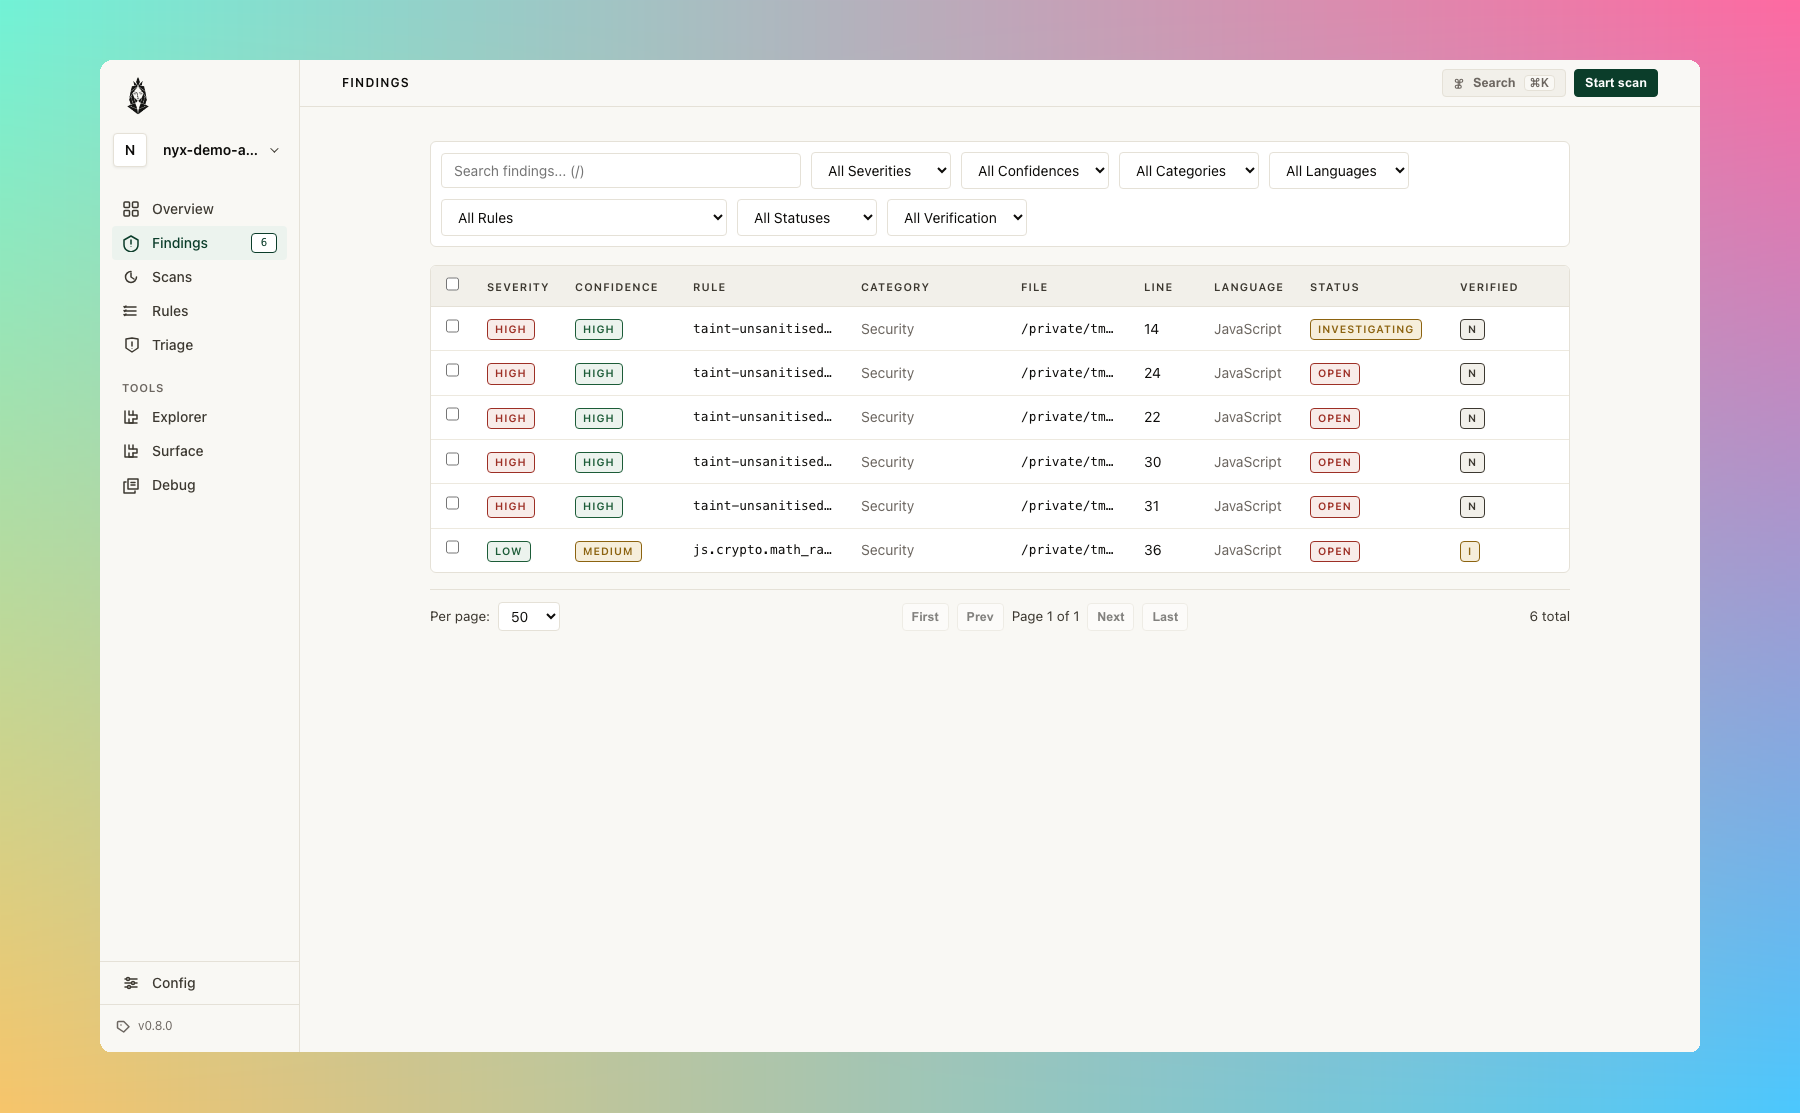Open the Triage page
Screen dimensions: 1800x1113
click(x=199, y=345)
